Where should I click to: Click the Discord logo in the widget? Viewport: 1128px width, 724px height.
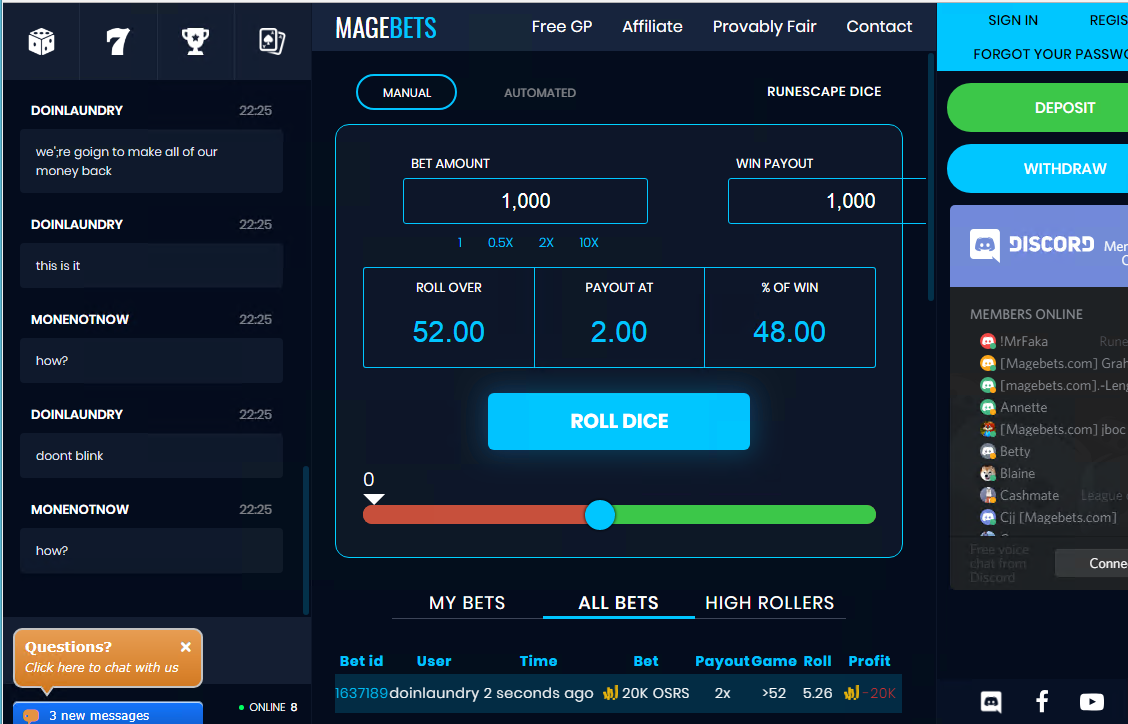pos(1032,245)
